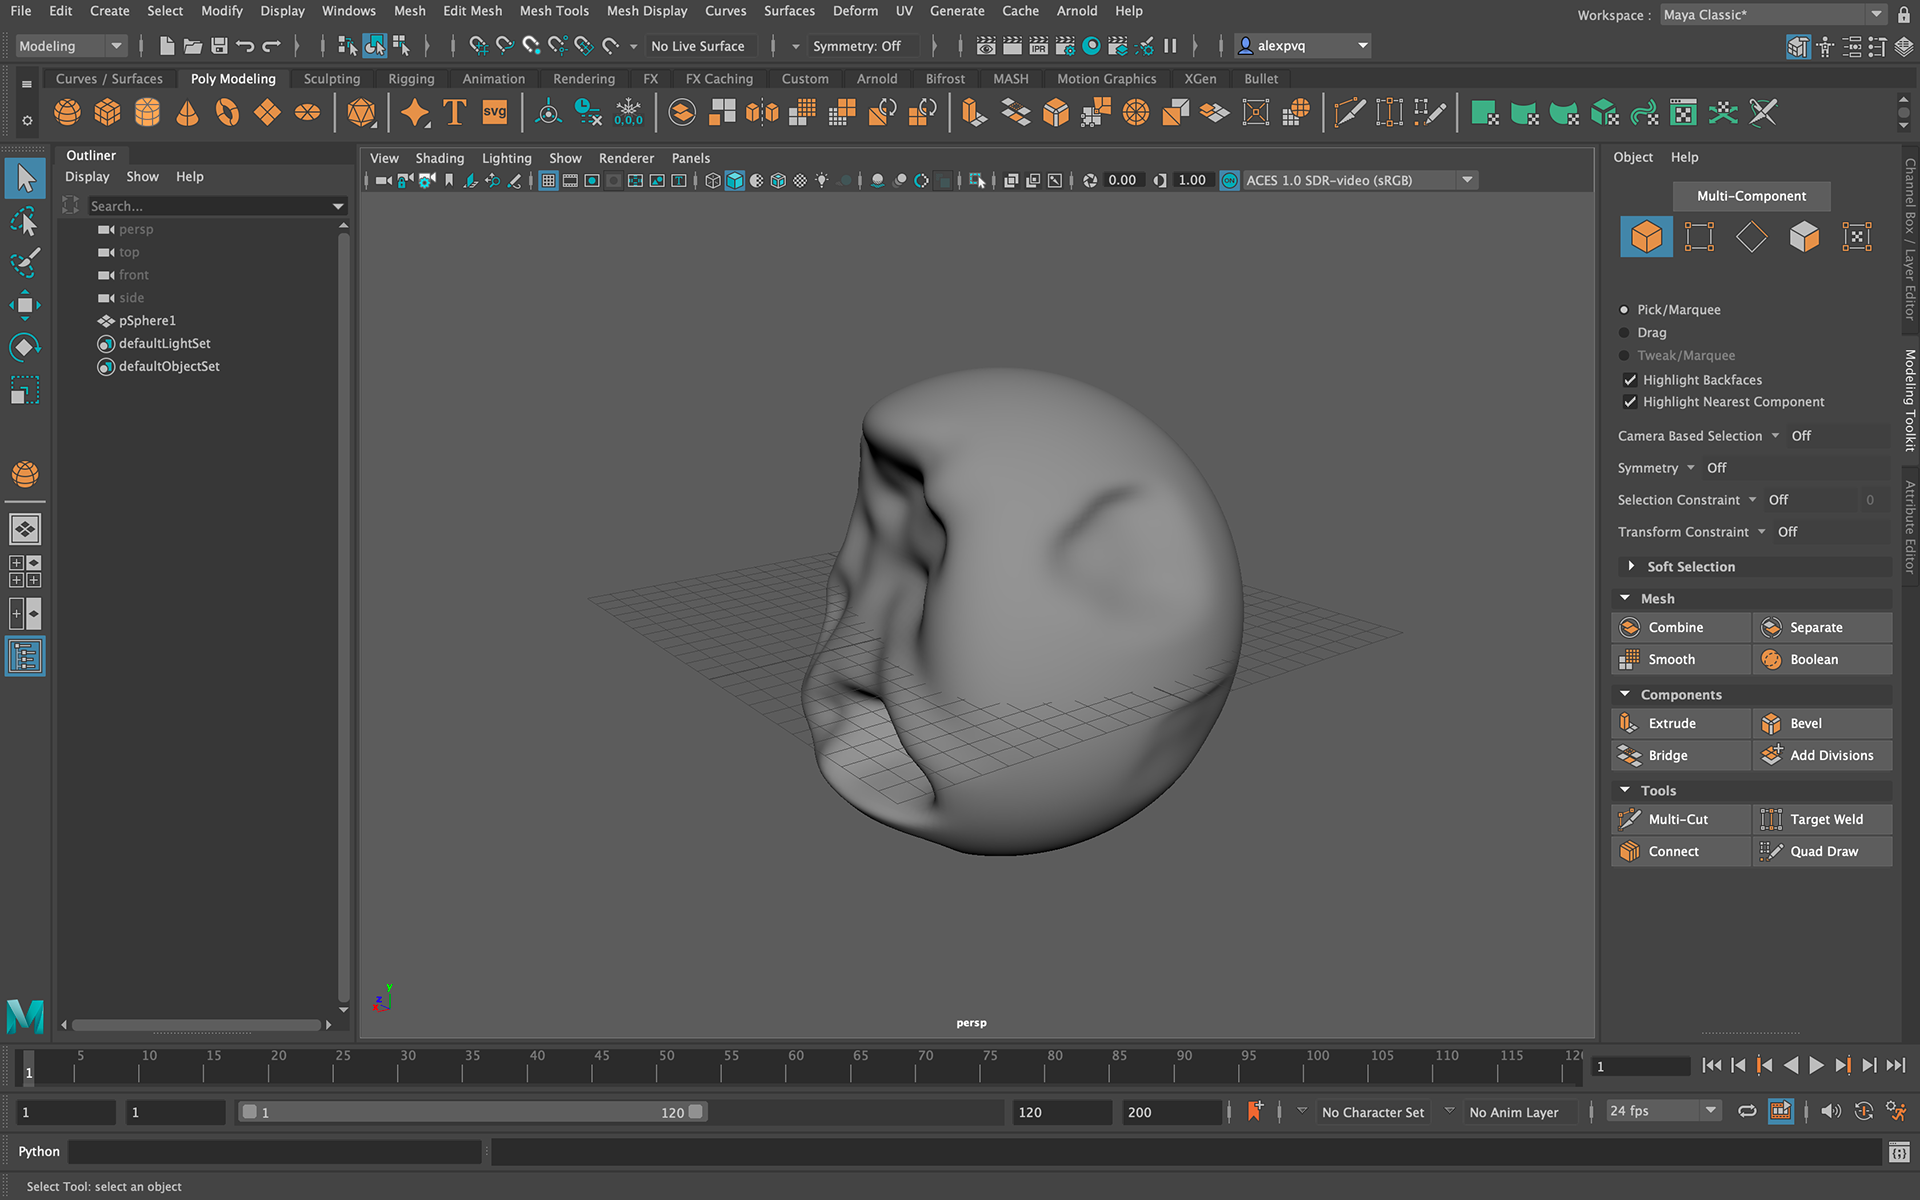This screenshot has width=1920, height=1200.
Task: Click the playback range slider bar
Action: pyautogui.click(x=470, y=1112)
